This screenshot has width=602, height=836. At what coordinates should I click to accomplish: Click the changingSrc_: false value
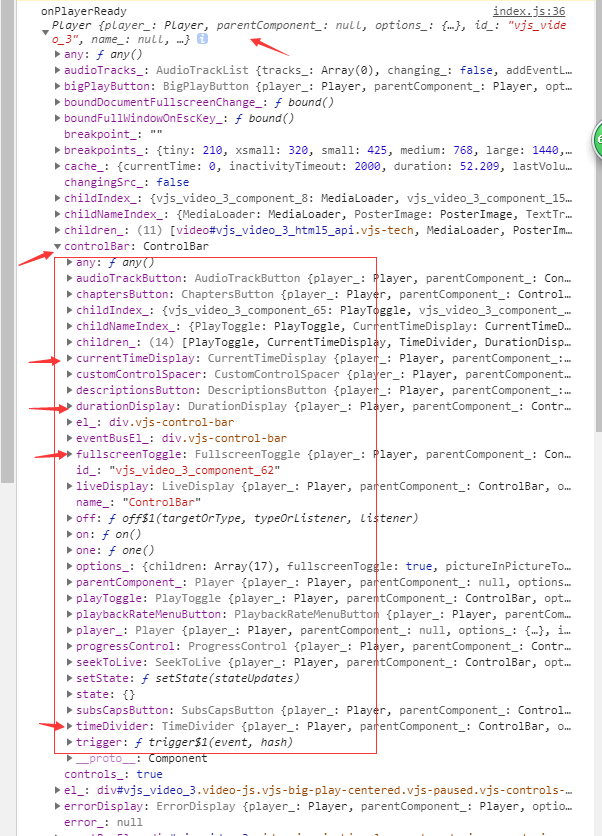[172, 182]
